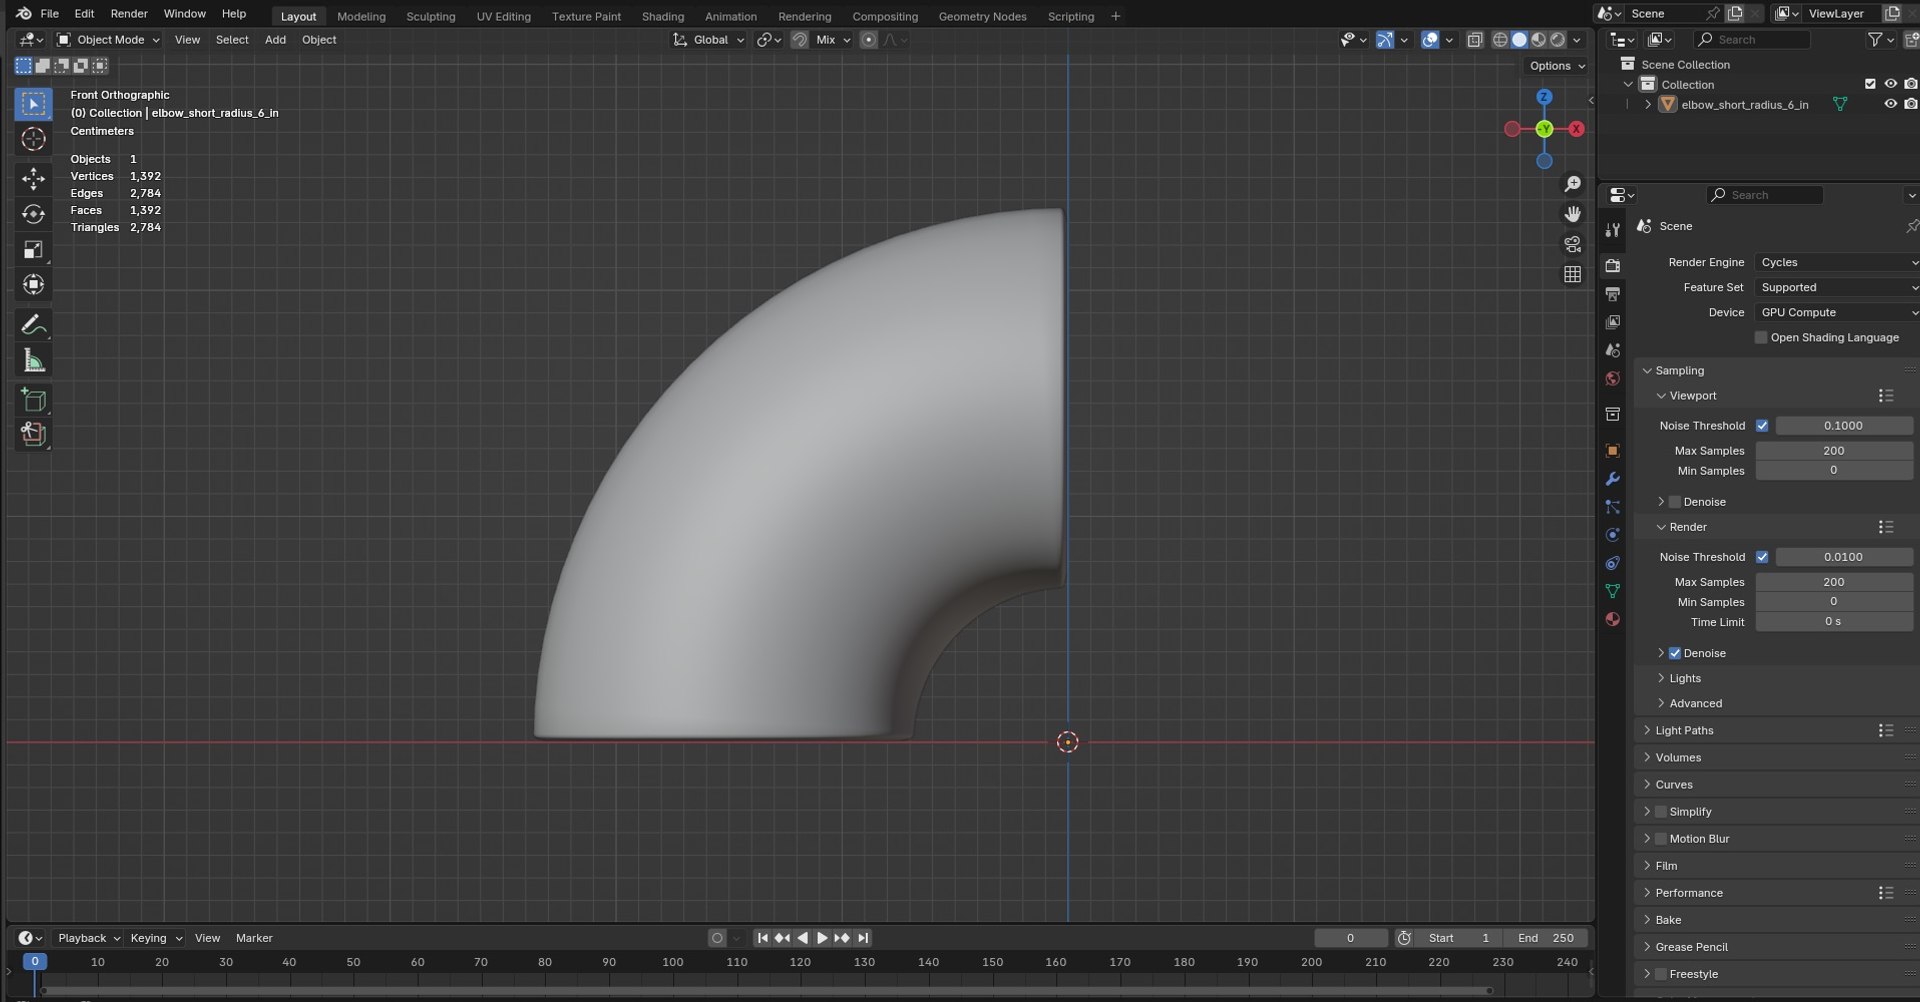The width and height of the screenshot is (1920, 1002).
Task: Select the Measure tool
Action: tap(33, 360)
